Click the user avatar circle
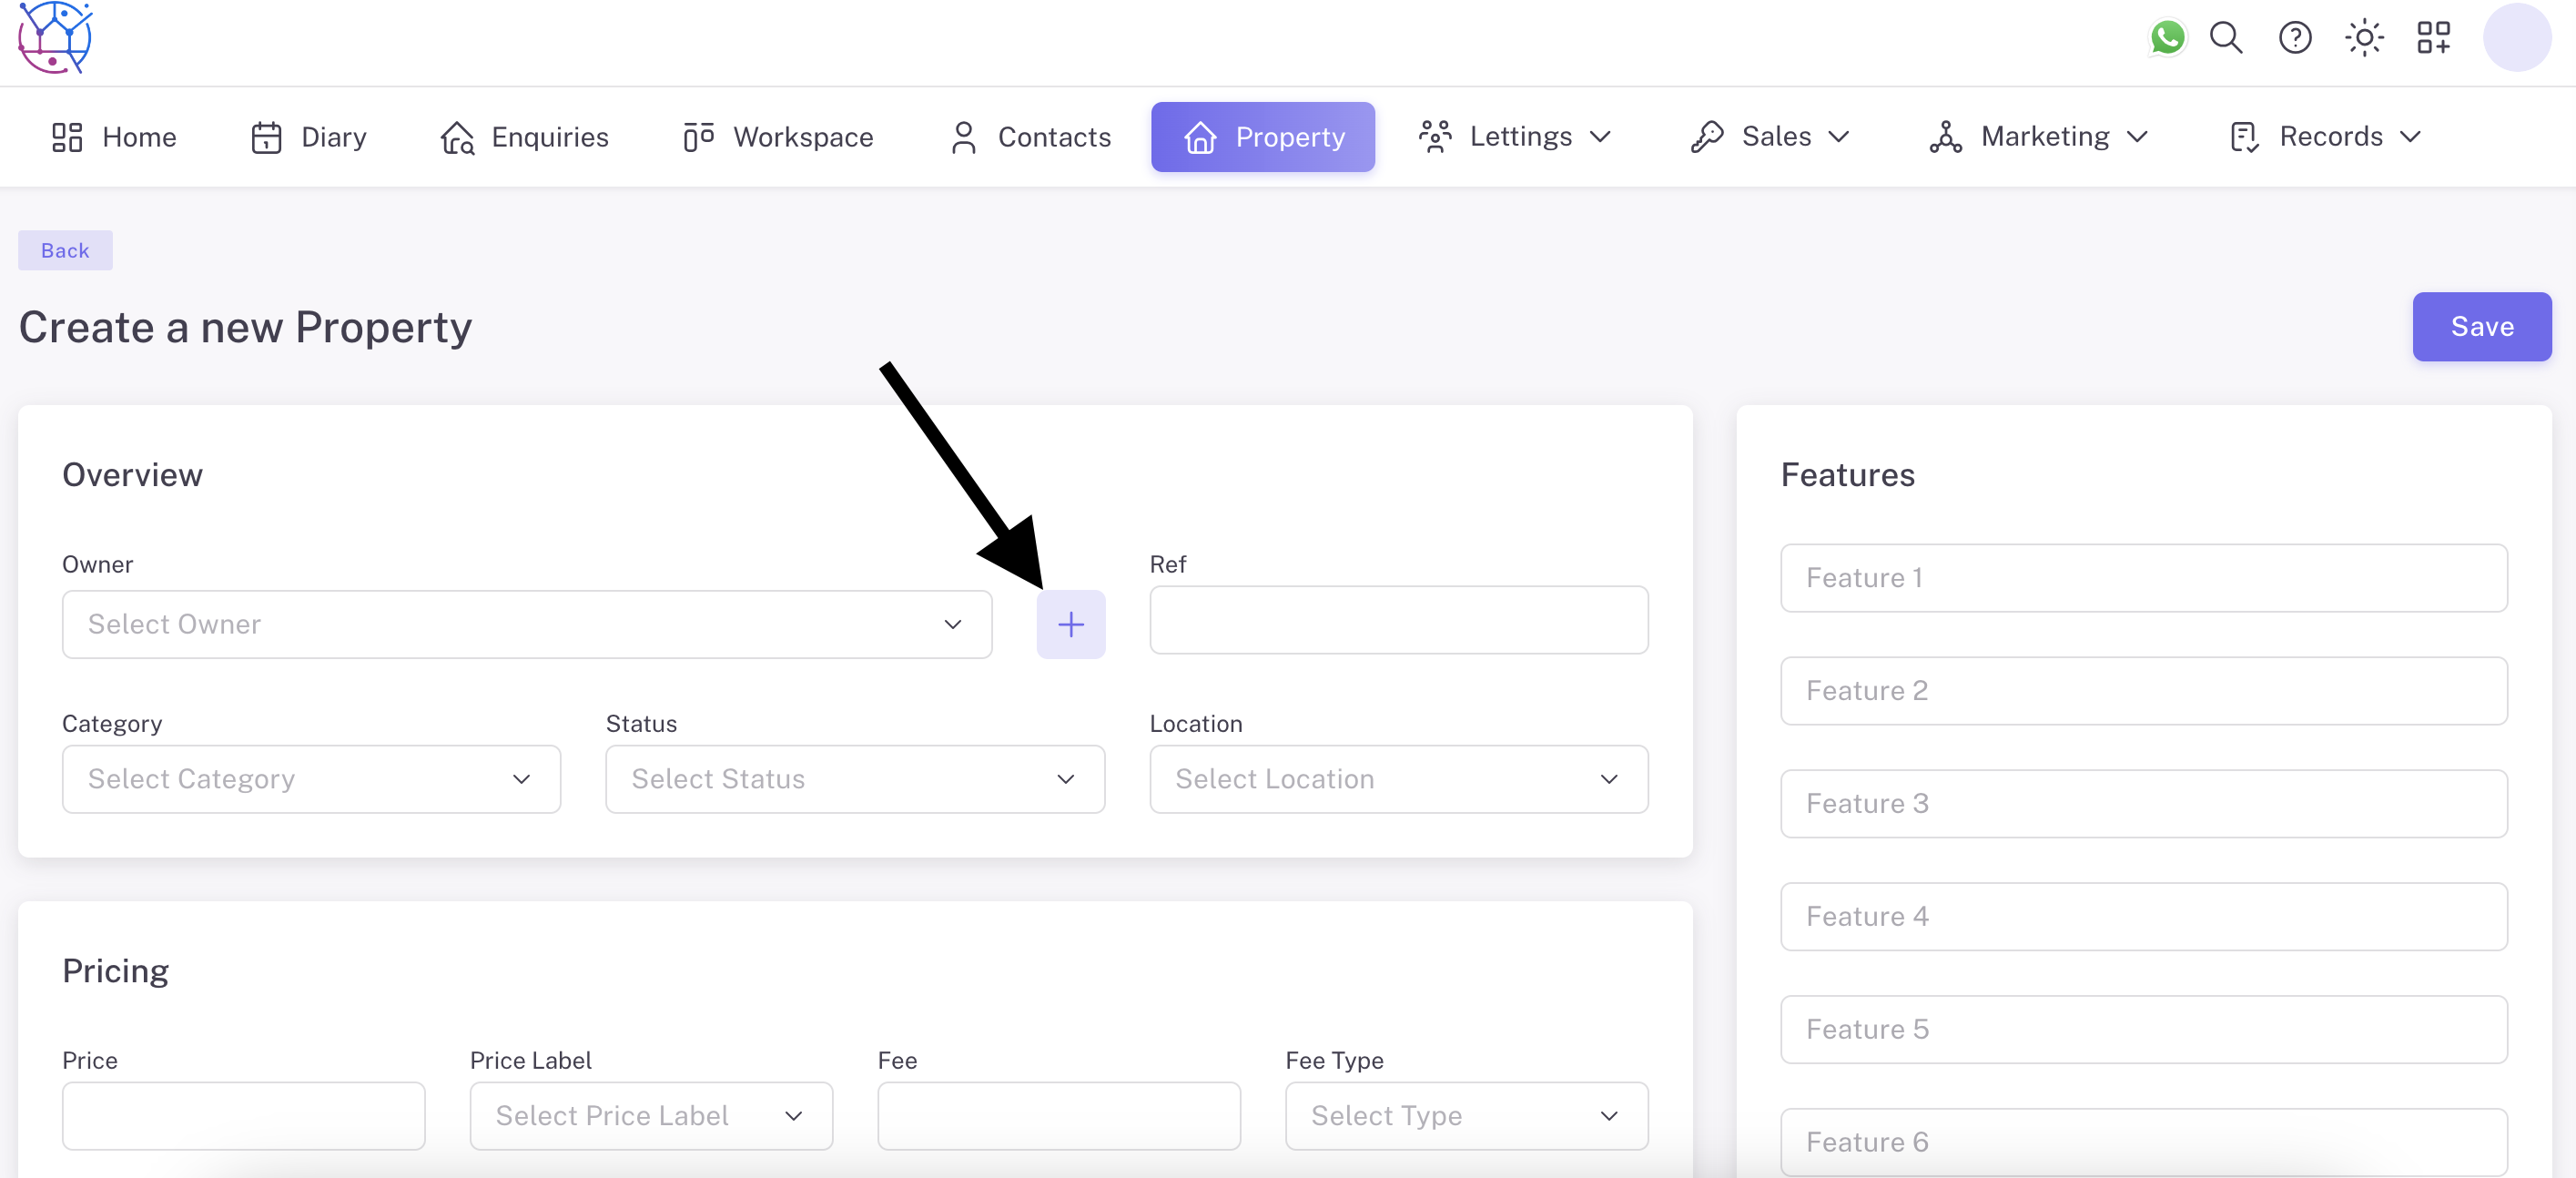This screenshot has height=1178, width=2576. [2516, 38]
